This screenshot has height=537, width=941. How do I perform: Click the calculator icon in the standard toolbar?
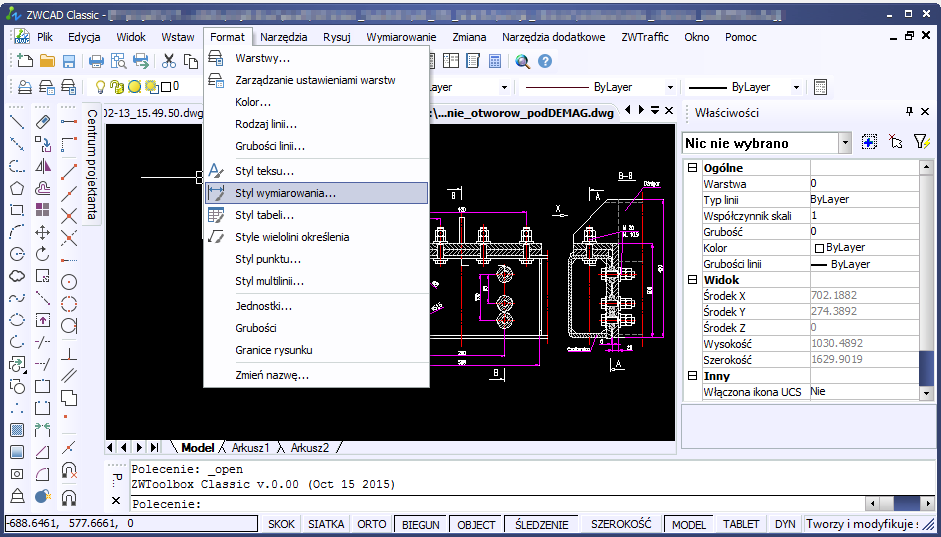[x=495, y=61]
